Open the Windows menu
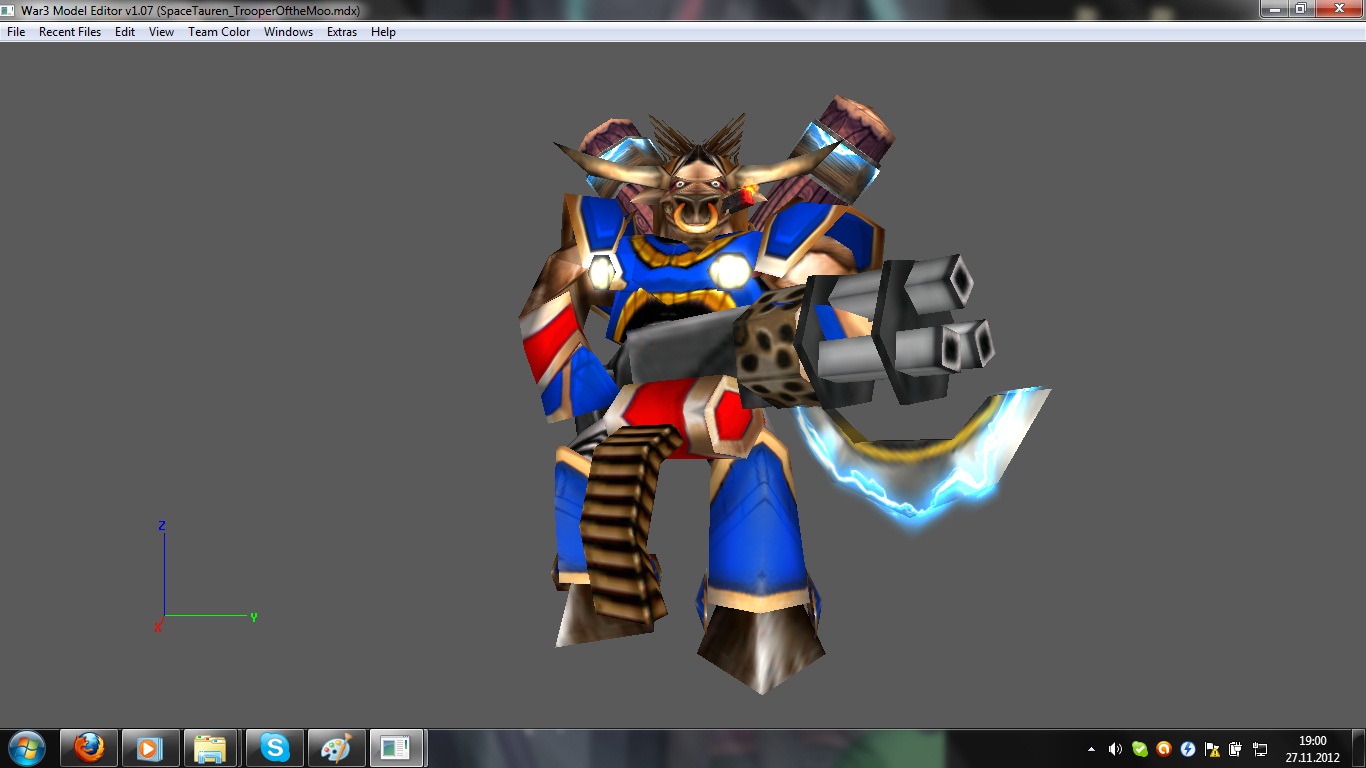The width and height of the screenshot is (1366, 768). click(288, 32)
